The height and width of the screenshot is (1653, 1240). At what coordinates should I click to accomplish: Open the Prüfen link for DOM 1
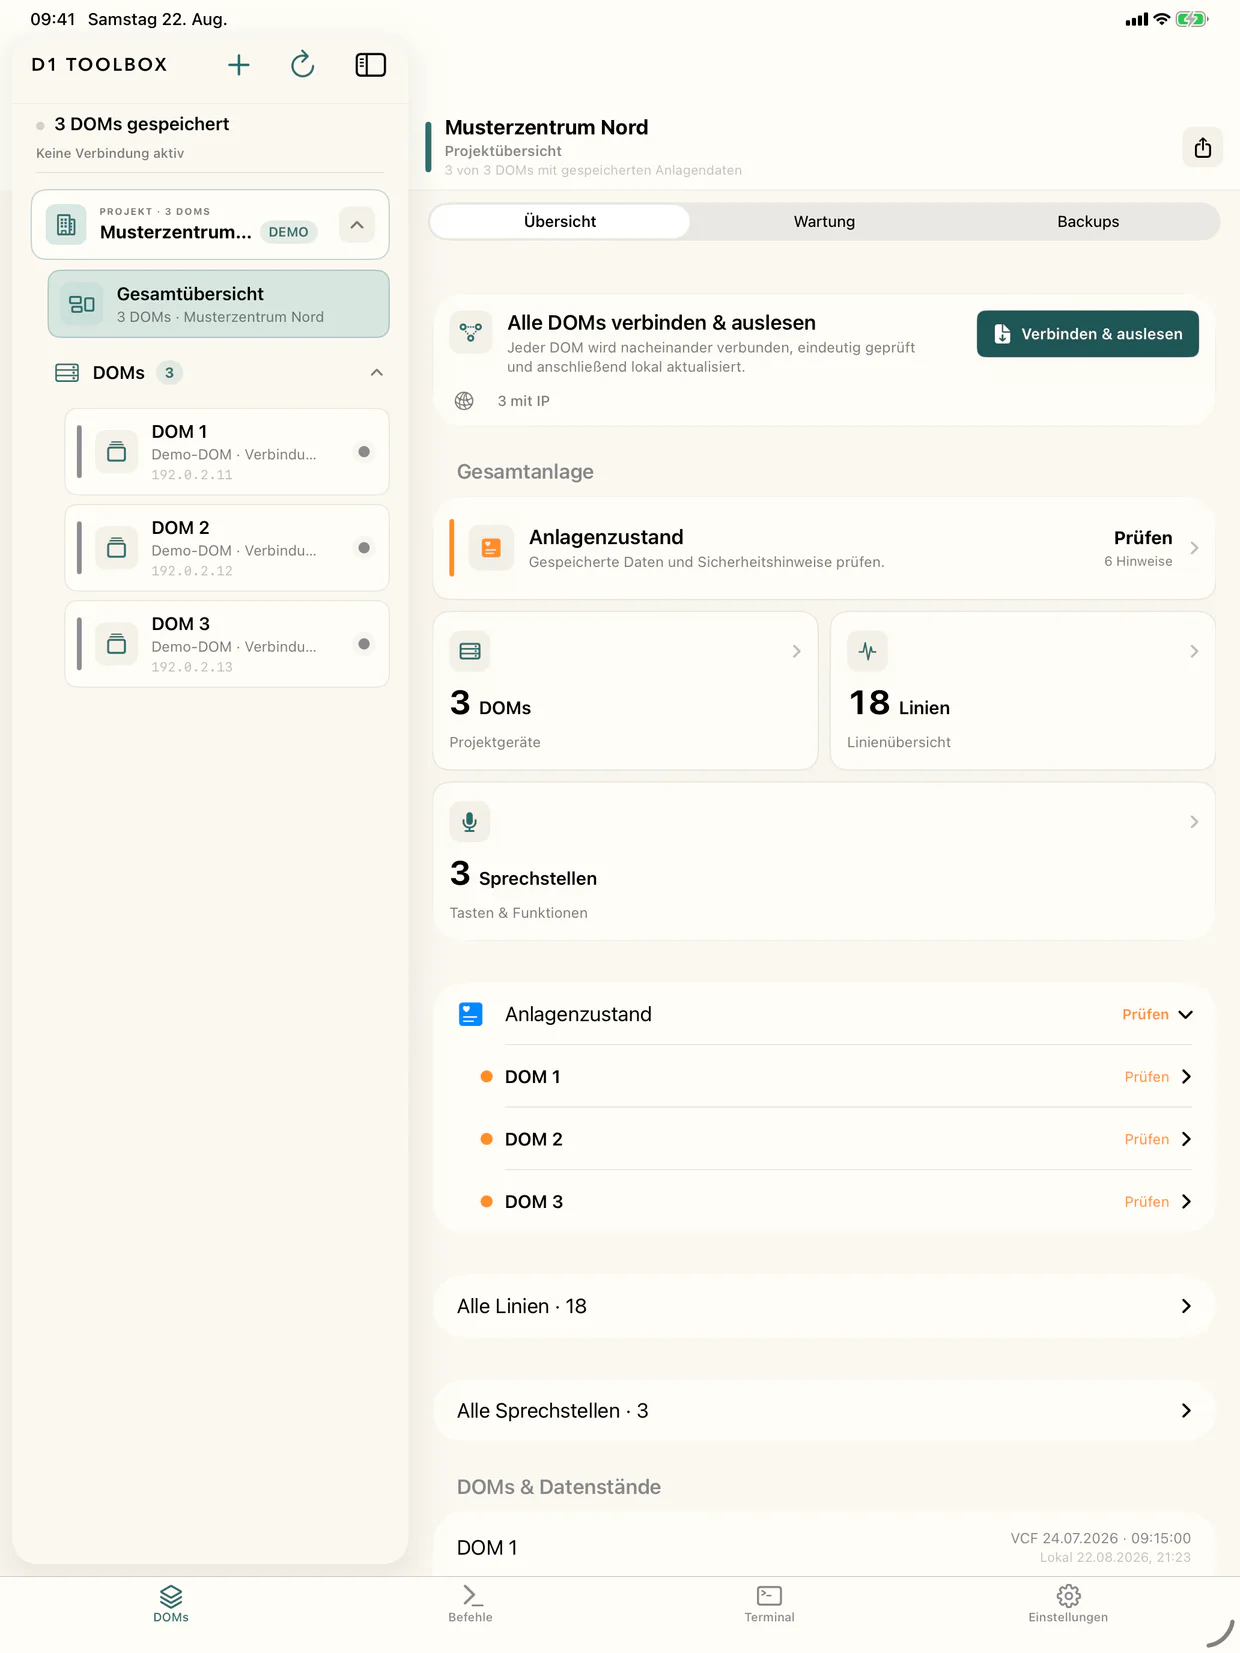pyautogui.click(x=1147, y=1077)
